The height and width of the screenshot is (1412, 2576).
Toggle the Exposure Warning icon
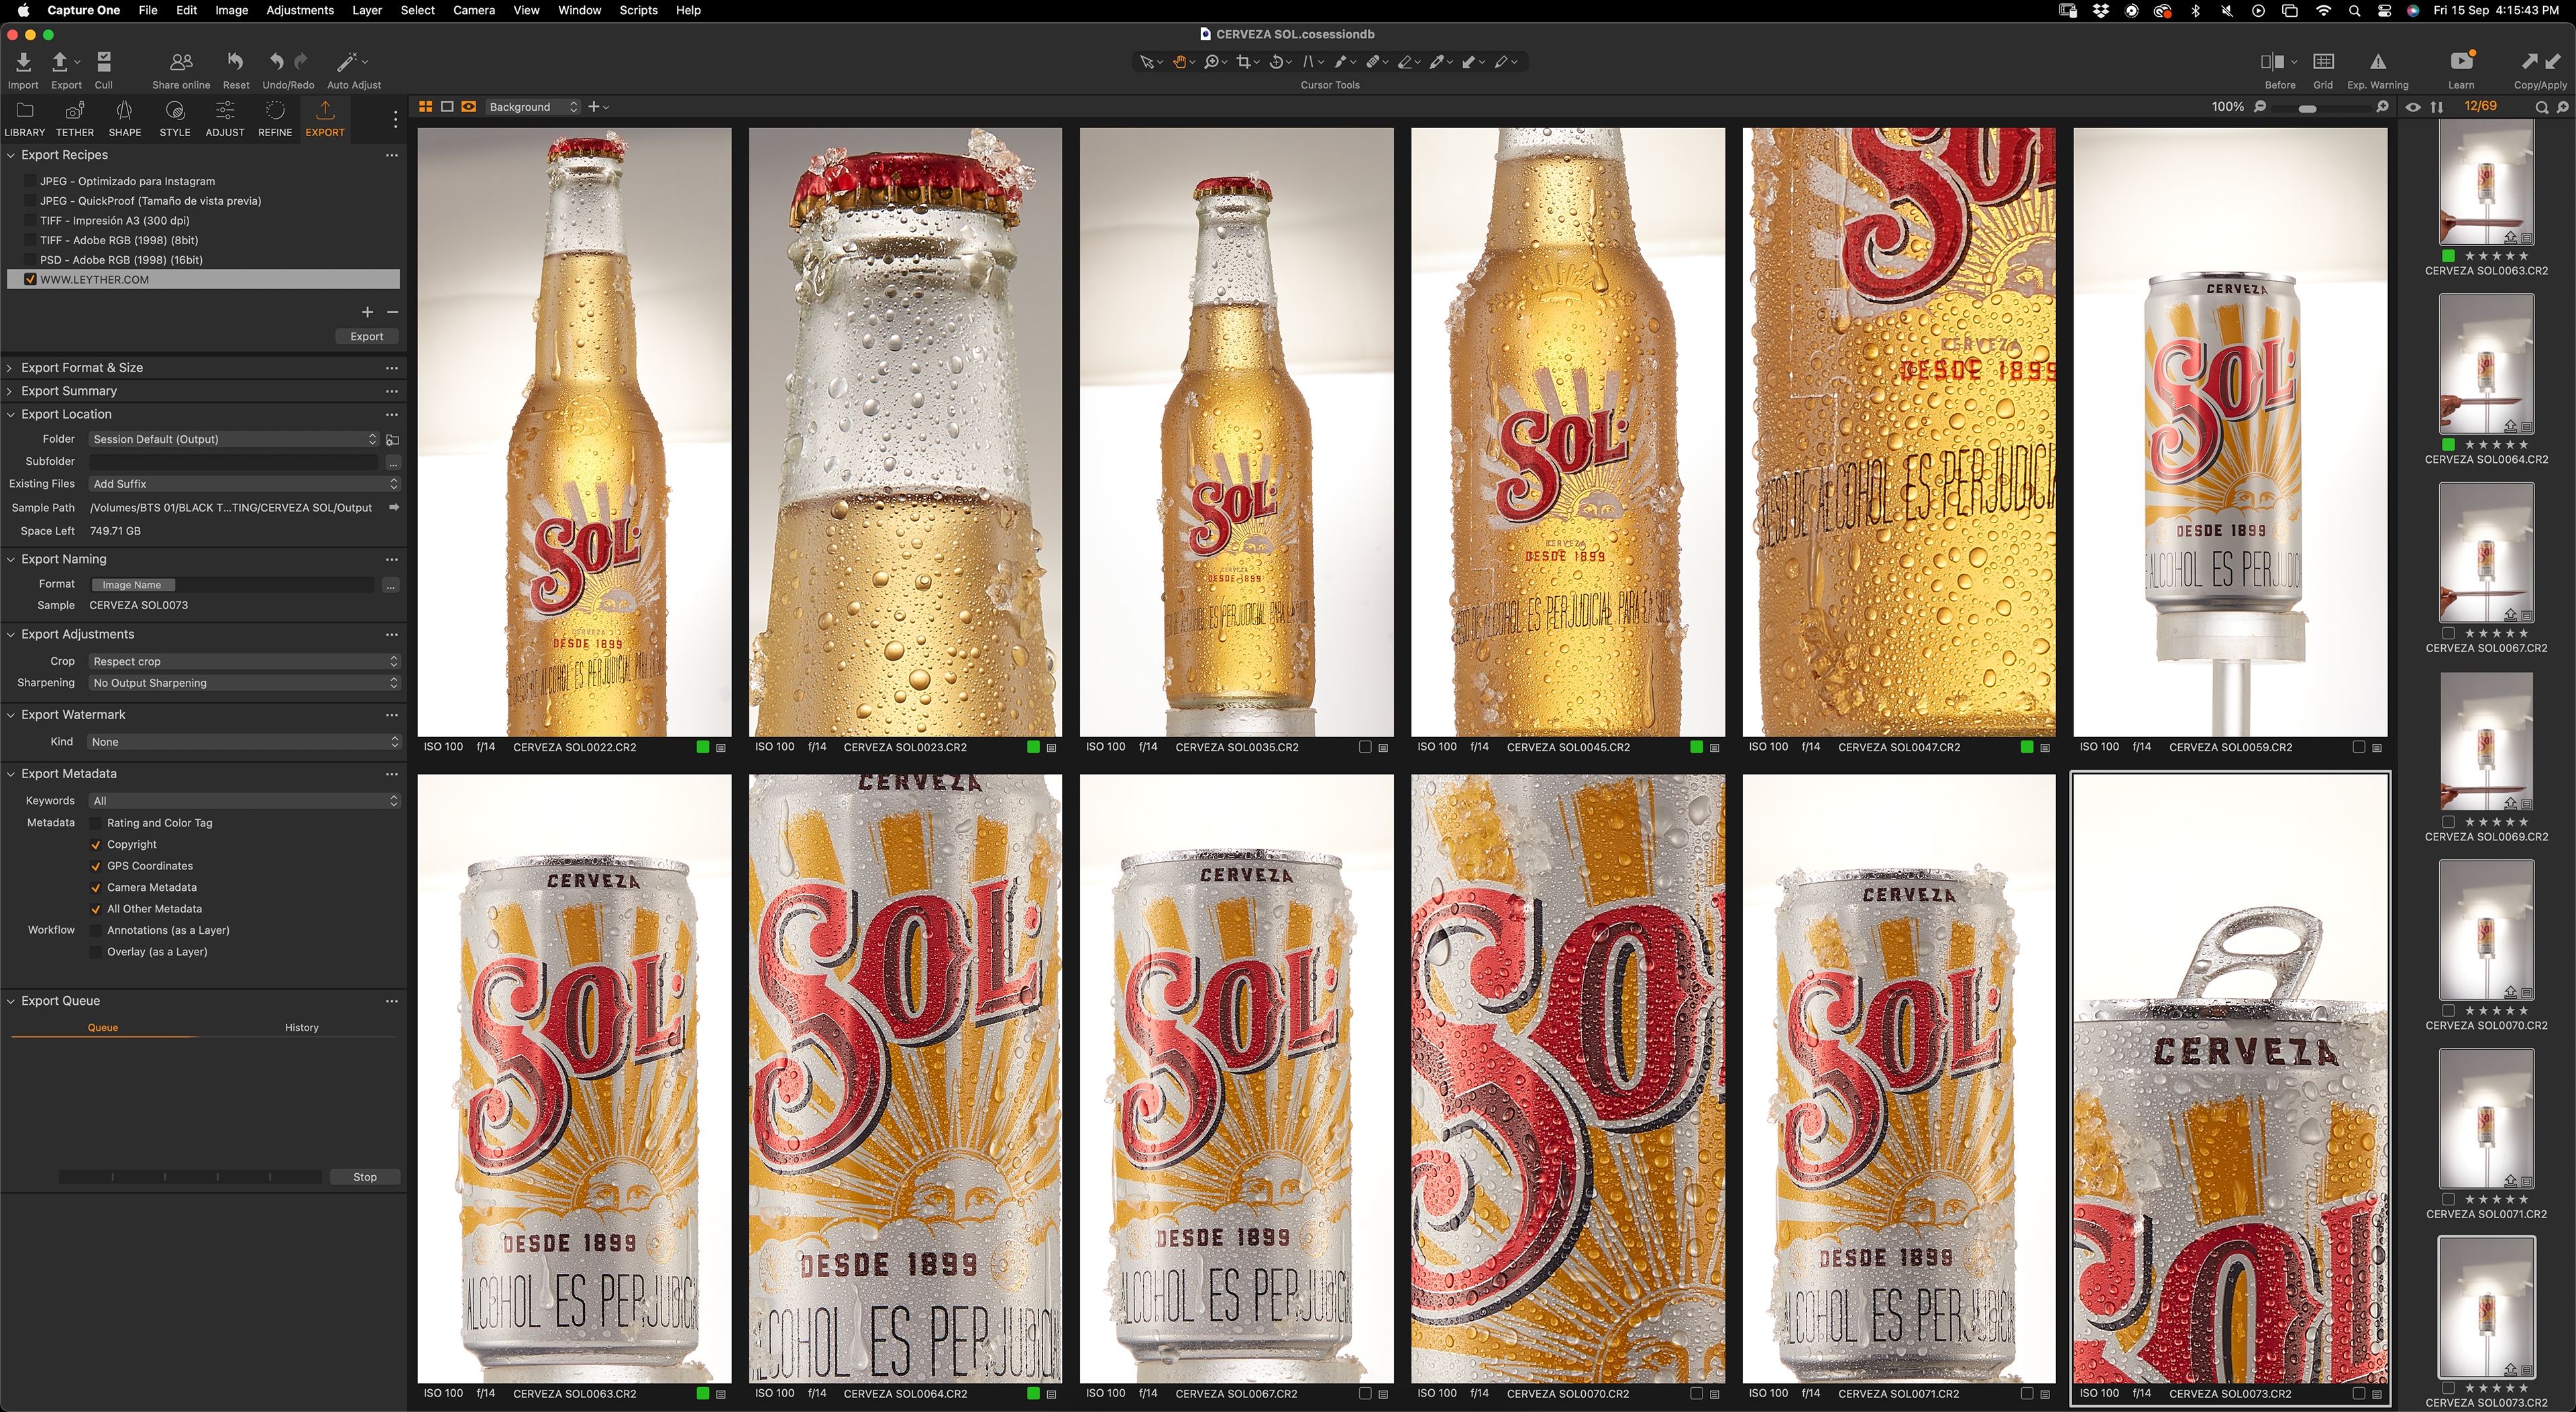coord(2378,62)
